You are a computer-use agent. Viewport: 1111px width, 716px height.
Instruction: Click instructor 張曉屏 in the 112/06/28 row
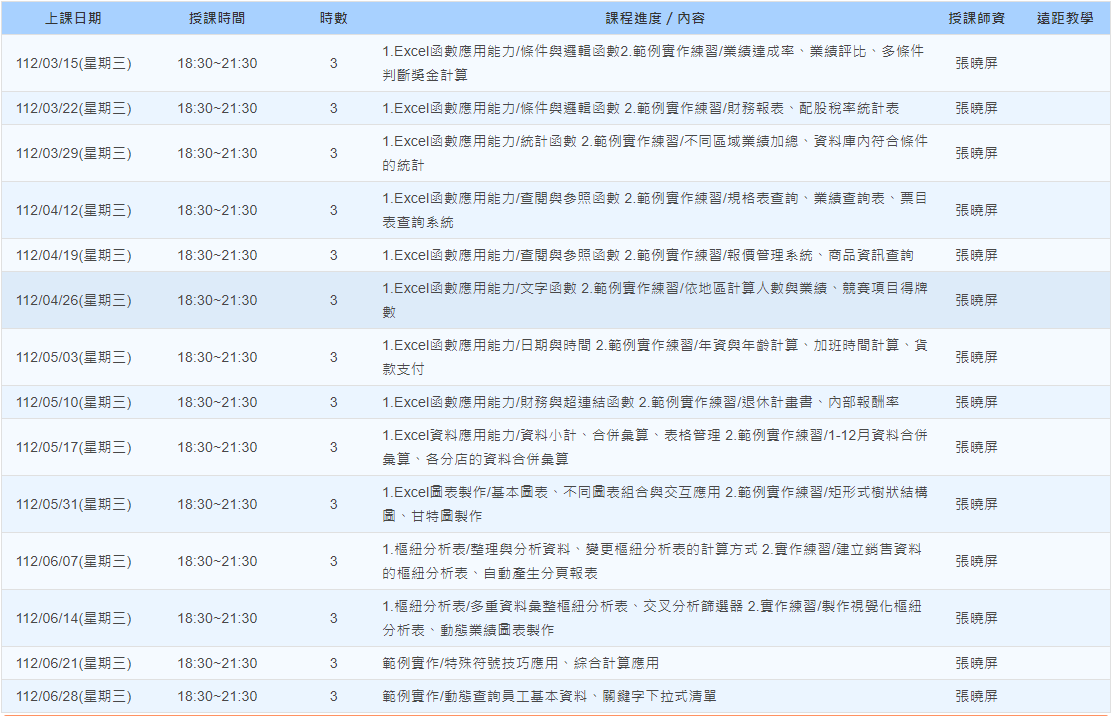pos(976,696)
